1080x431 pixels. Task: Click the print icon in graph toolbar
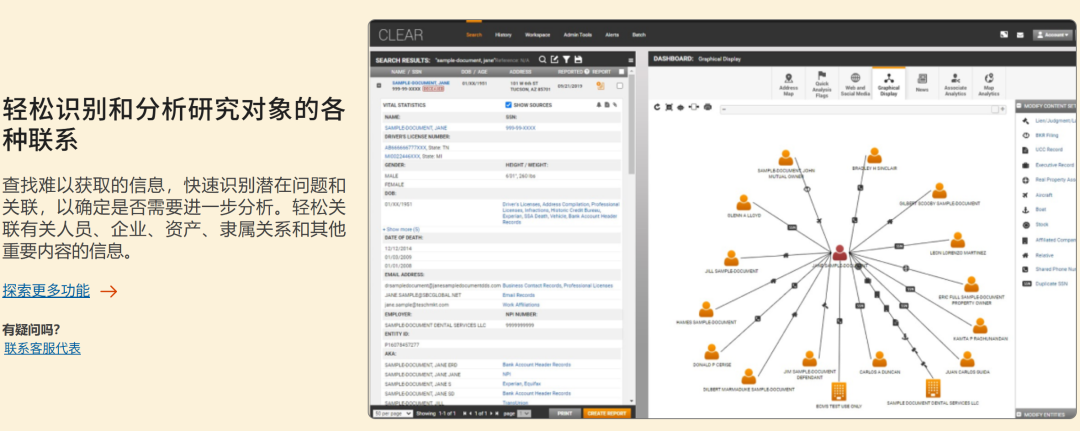click(x=706, y=106)
